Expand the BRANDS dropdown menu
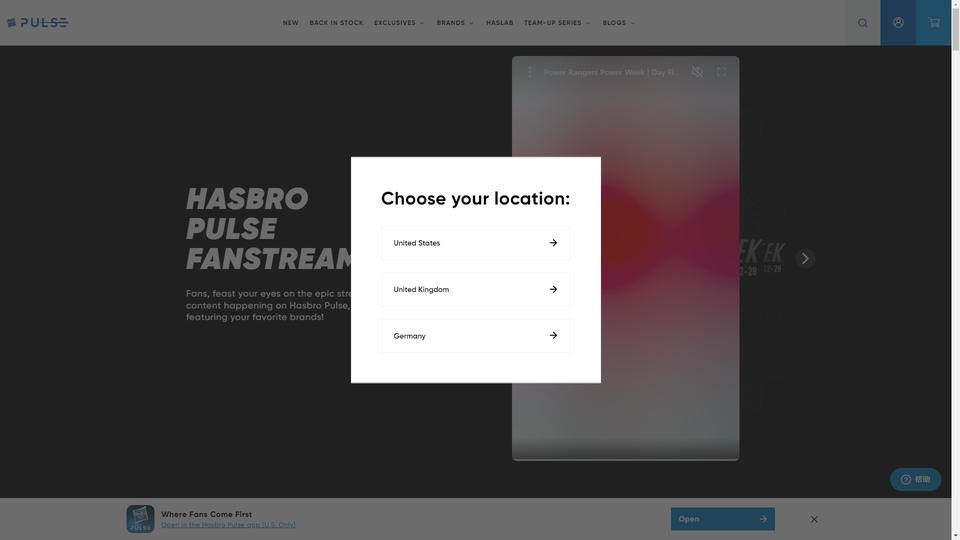This screenshot has height=540, width=960. click(x=455, y=23)
